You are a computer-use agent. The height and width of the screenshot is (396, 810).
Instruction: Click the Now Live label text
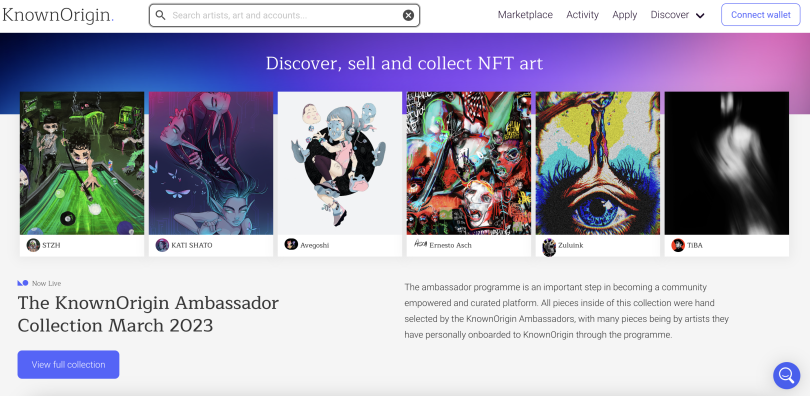pyautogui.click(x=46, y=283)
